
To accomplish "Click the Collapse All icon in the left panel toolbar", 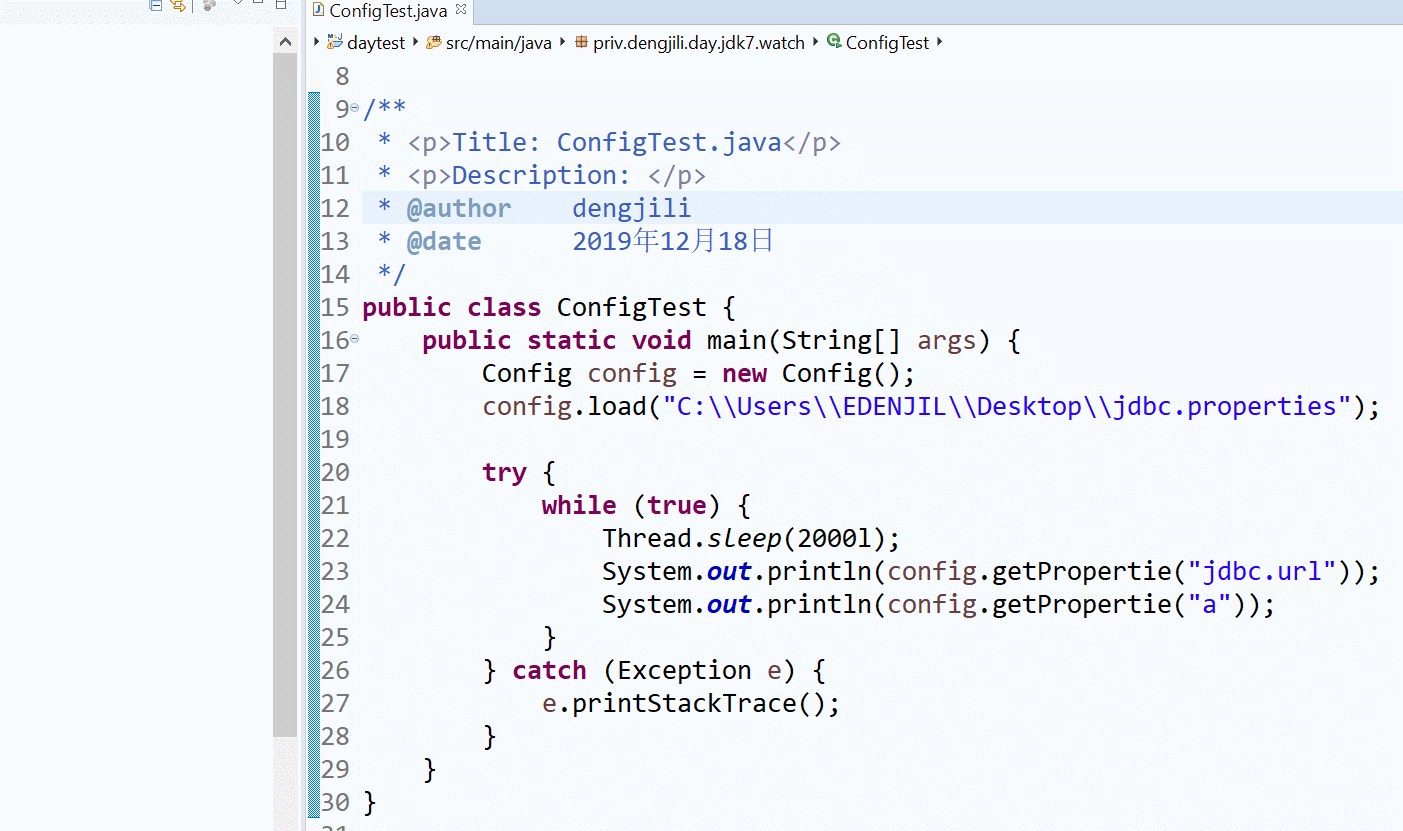I will 155,5.
